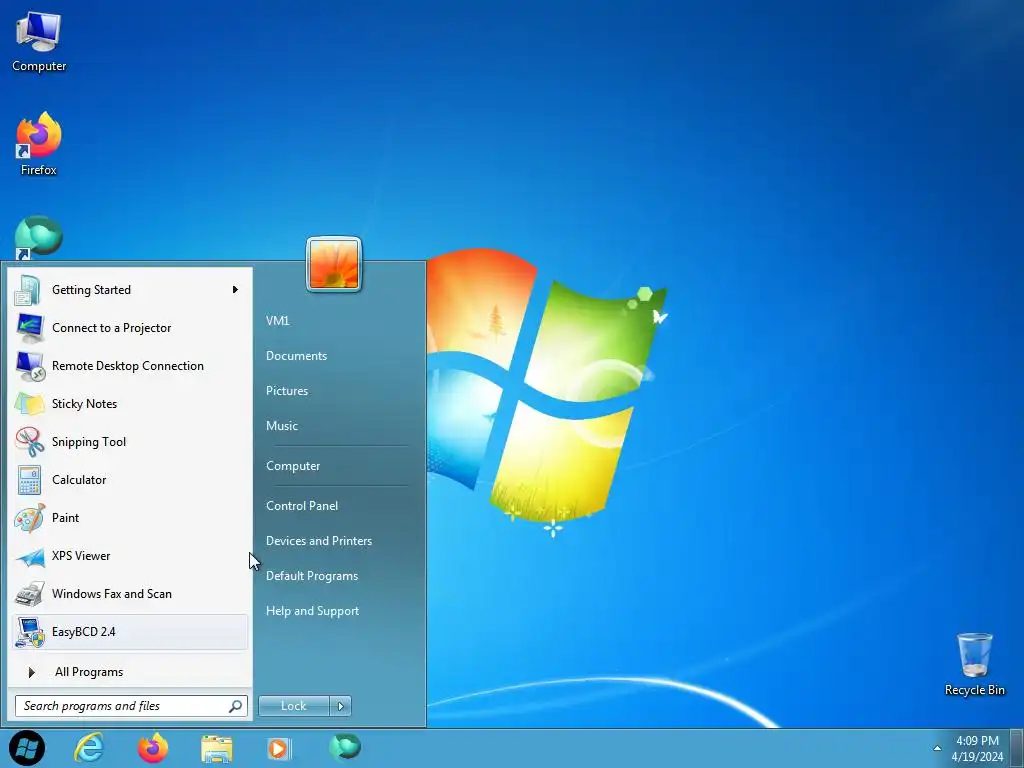Open the green globe desktop shortcut
1024x768 pixels.
39,237
